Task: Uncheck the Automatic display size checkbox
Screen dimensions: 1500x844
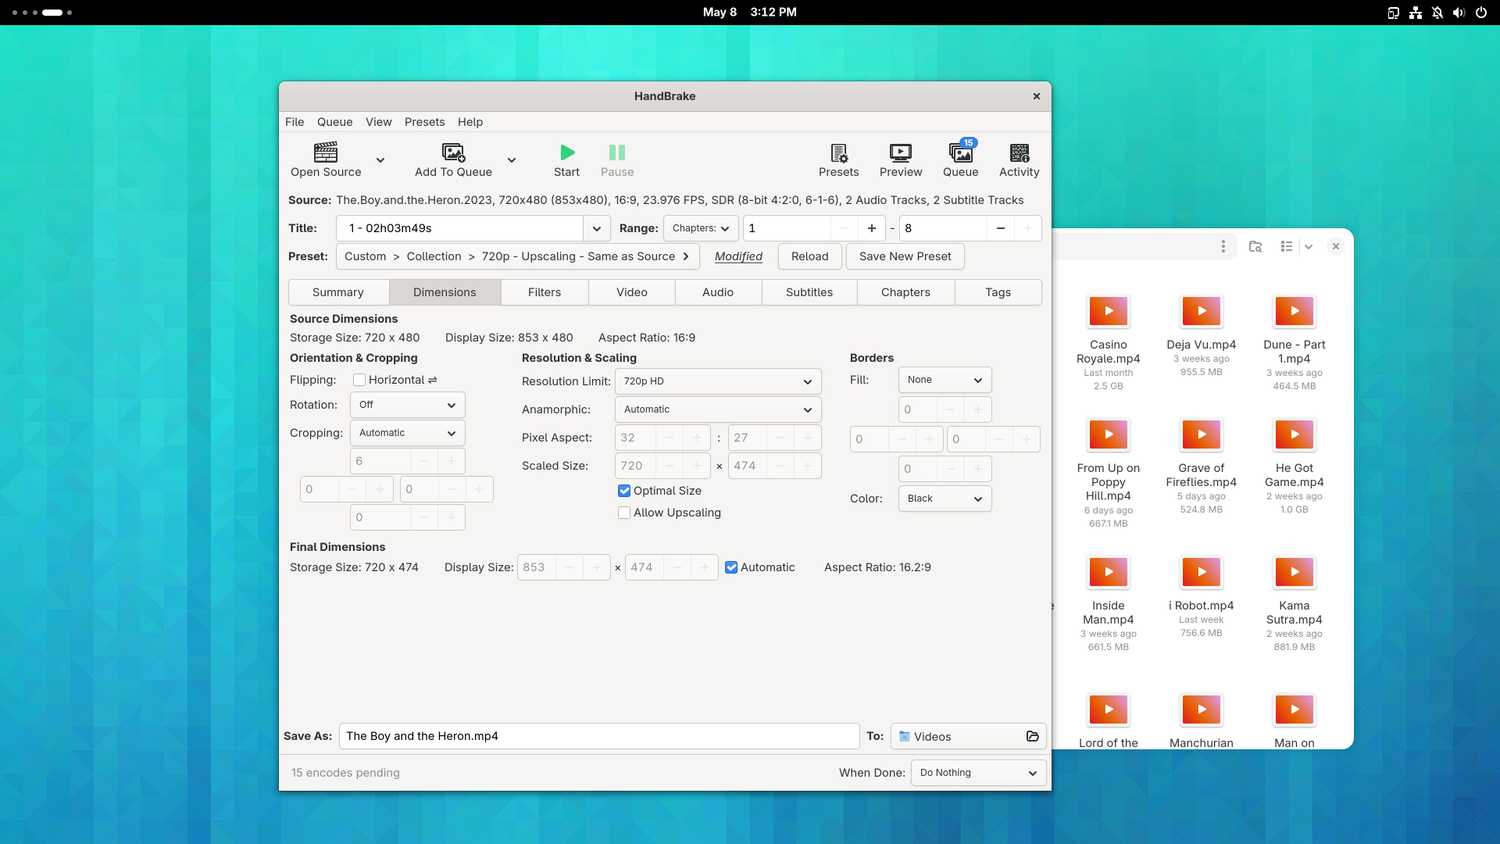Action: click(731, 567)
